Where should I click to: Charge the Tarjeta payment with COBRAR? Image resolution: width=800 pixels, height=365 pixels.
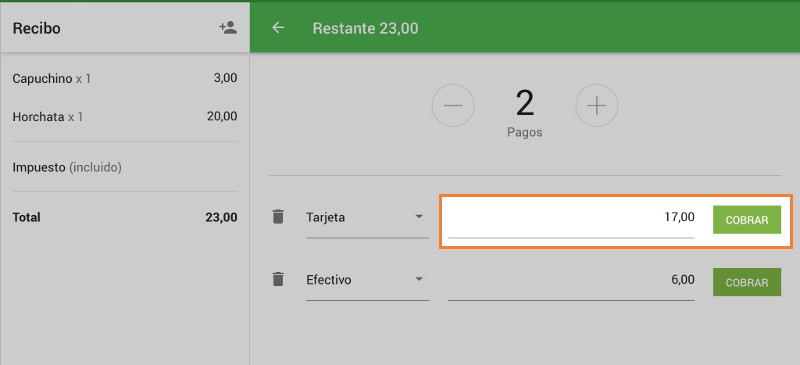747,220
